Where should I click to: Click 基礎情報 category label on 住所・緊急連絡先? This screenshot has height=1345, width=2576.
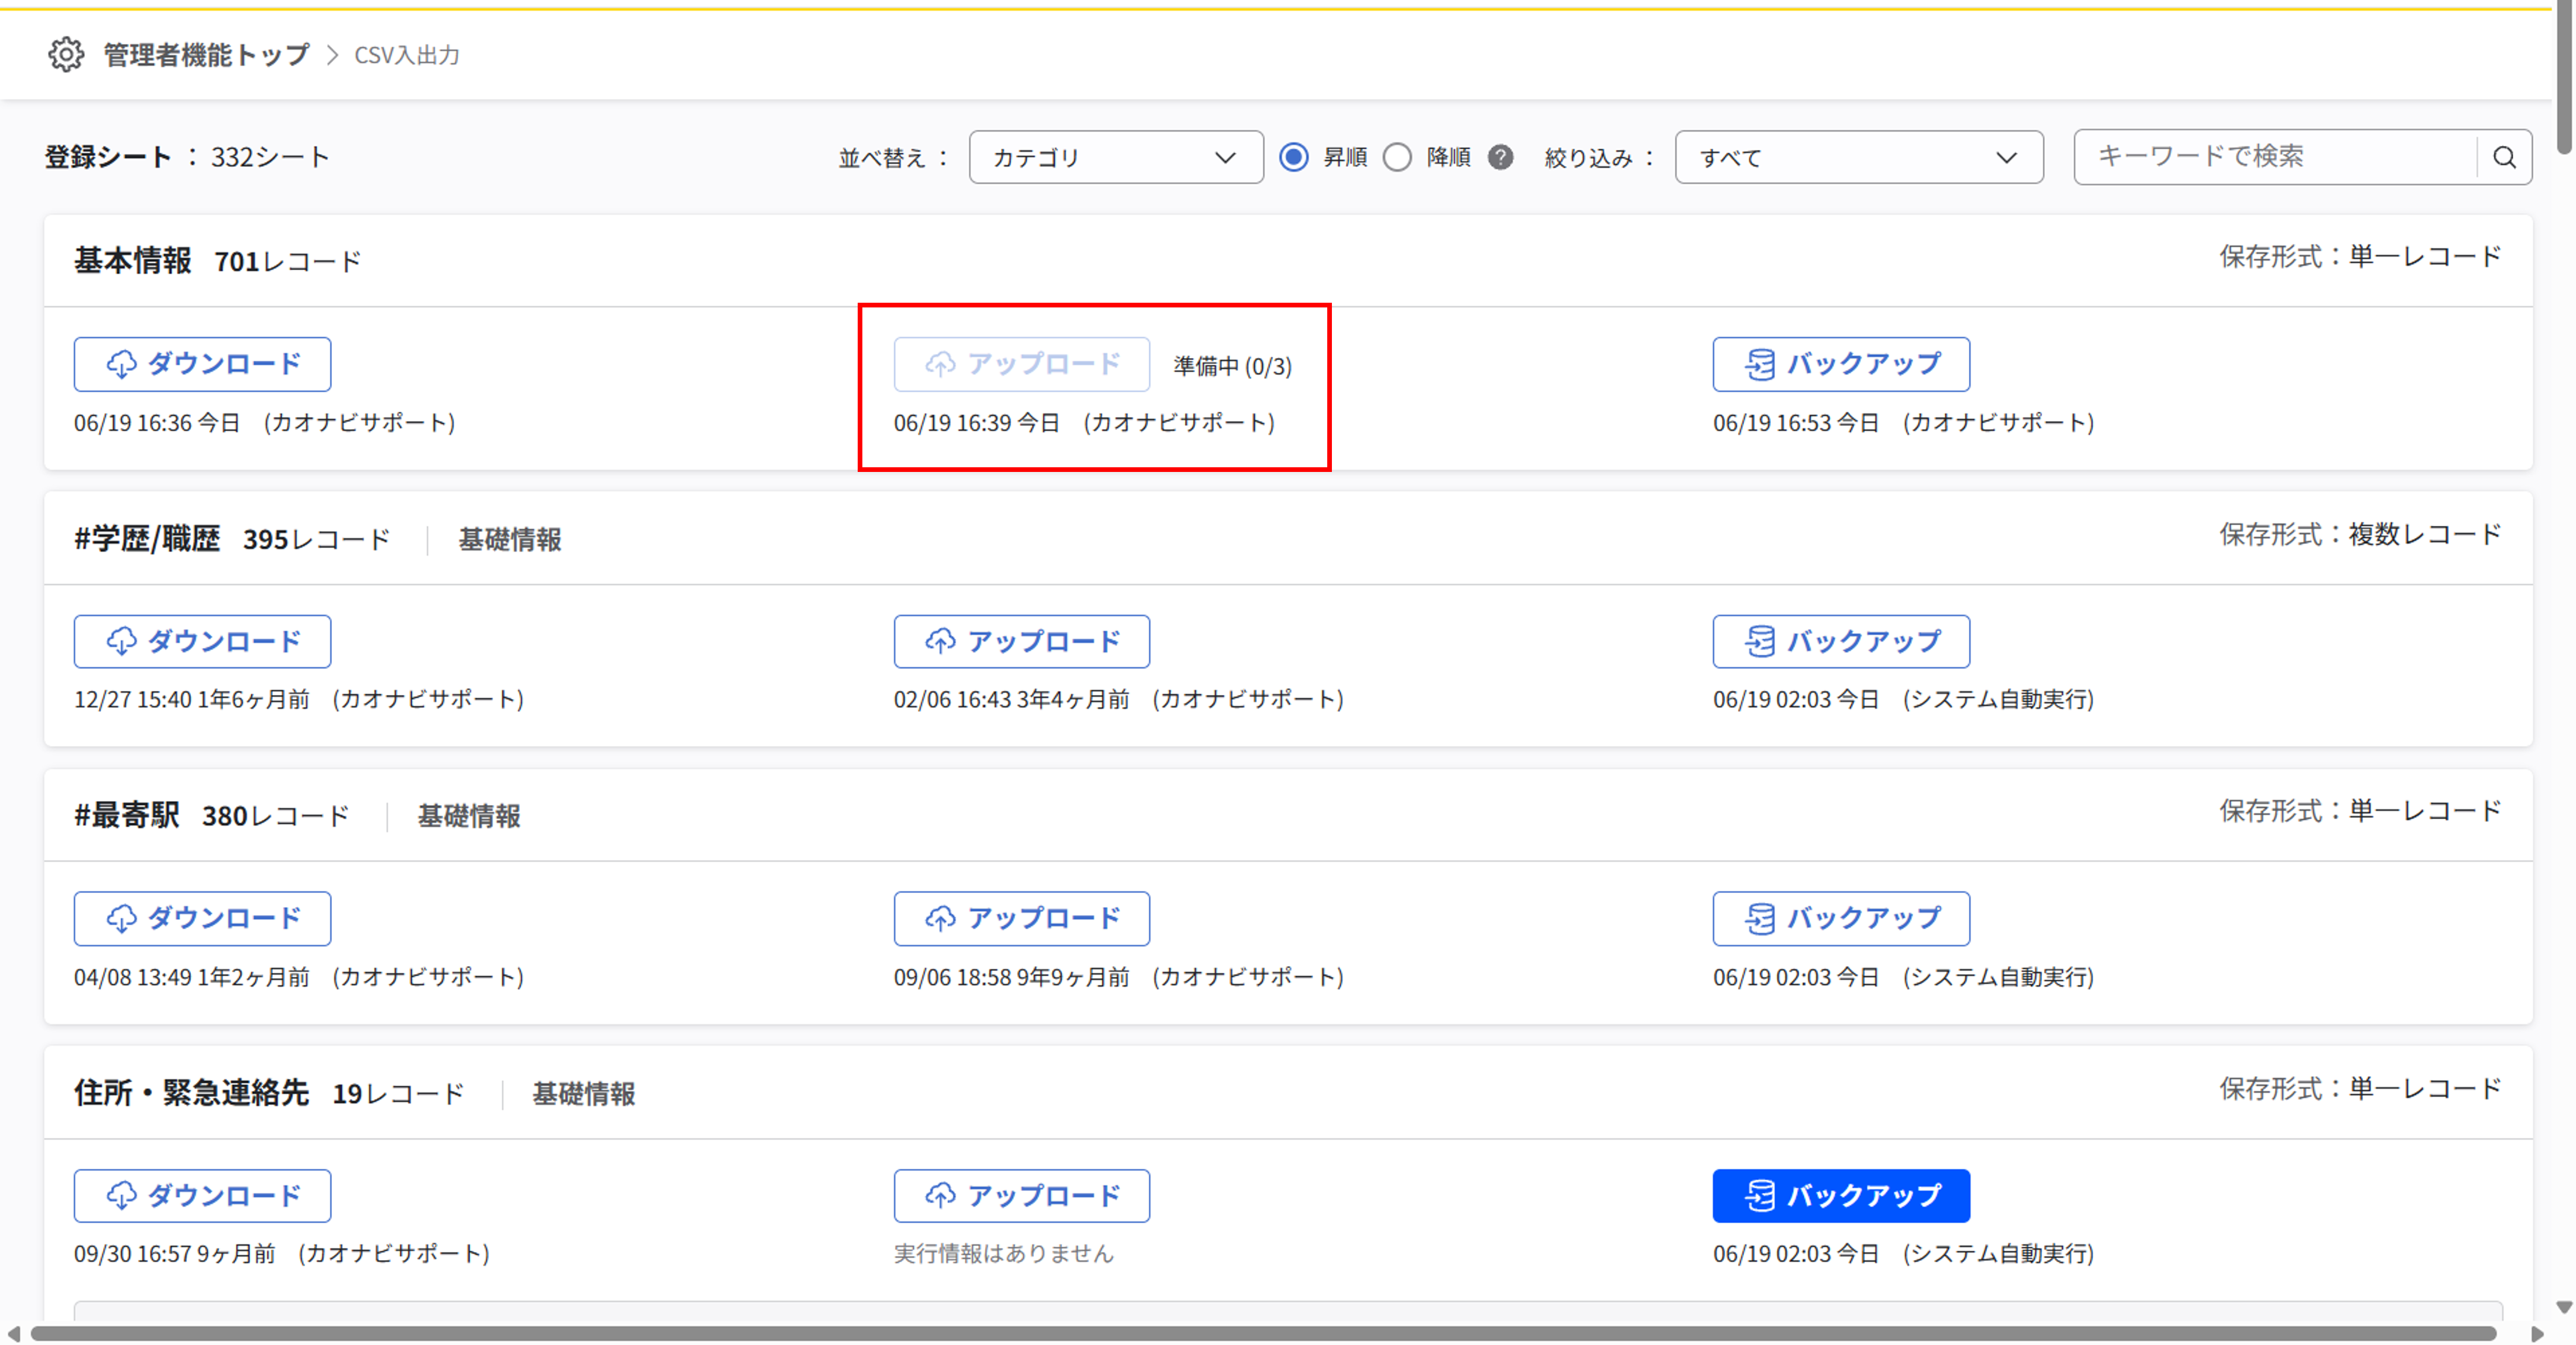(584, 1094)
